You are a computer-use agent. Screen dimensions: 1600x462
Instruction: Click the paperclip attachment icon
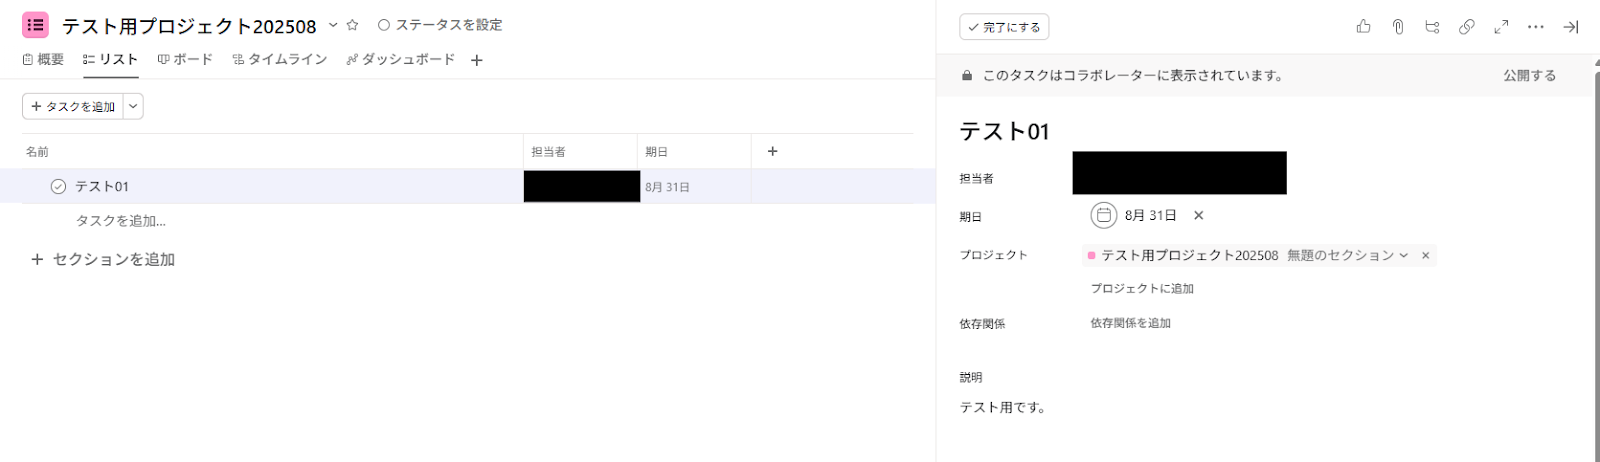tap(1398, 27)
